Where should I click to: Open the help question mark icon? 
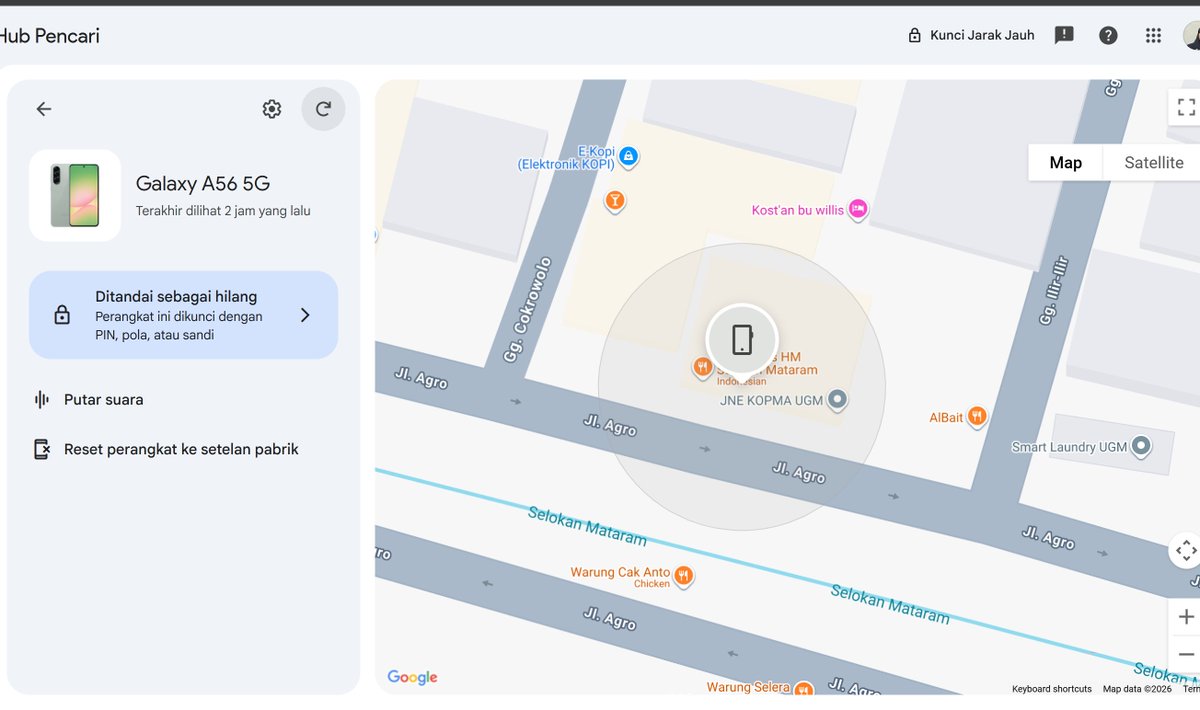[1108, 35]
